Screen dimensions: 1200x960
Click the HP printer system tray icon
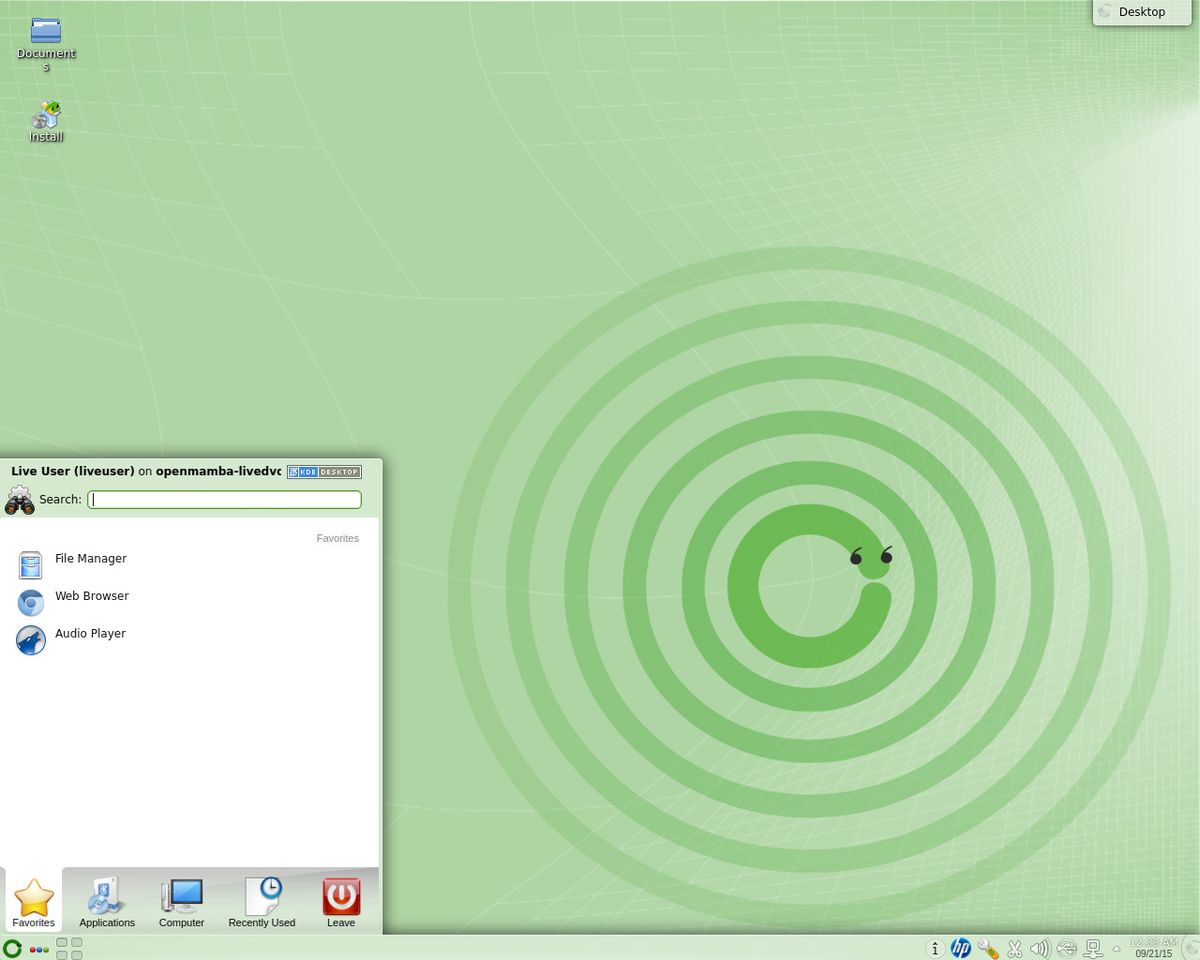click(x=960, y=947)
